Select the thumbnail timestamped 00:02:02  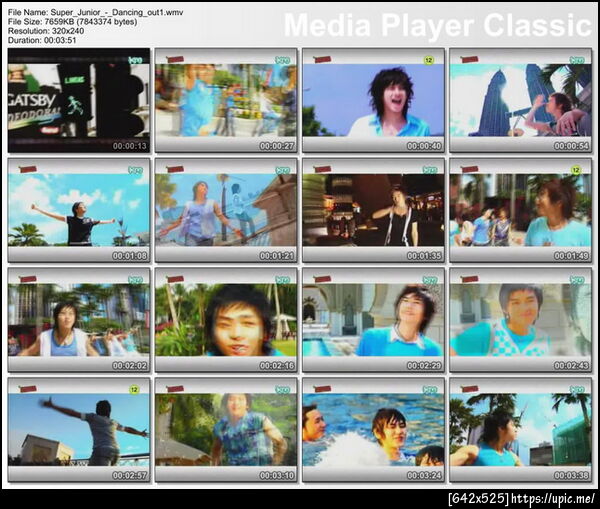pyautogui.click(x=79, y=320)
